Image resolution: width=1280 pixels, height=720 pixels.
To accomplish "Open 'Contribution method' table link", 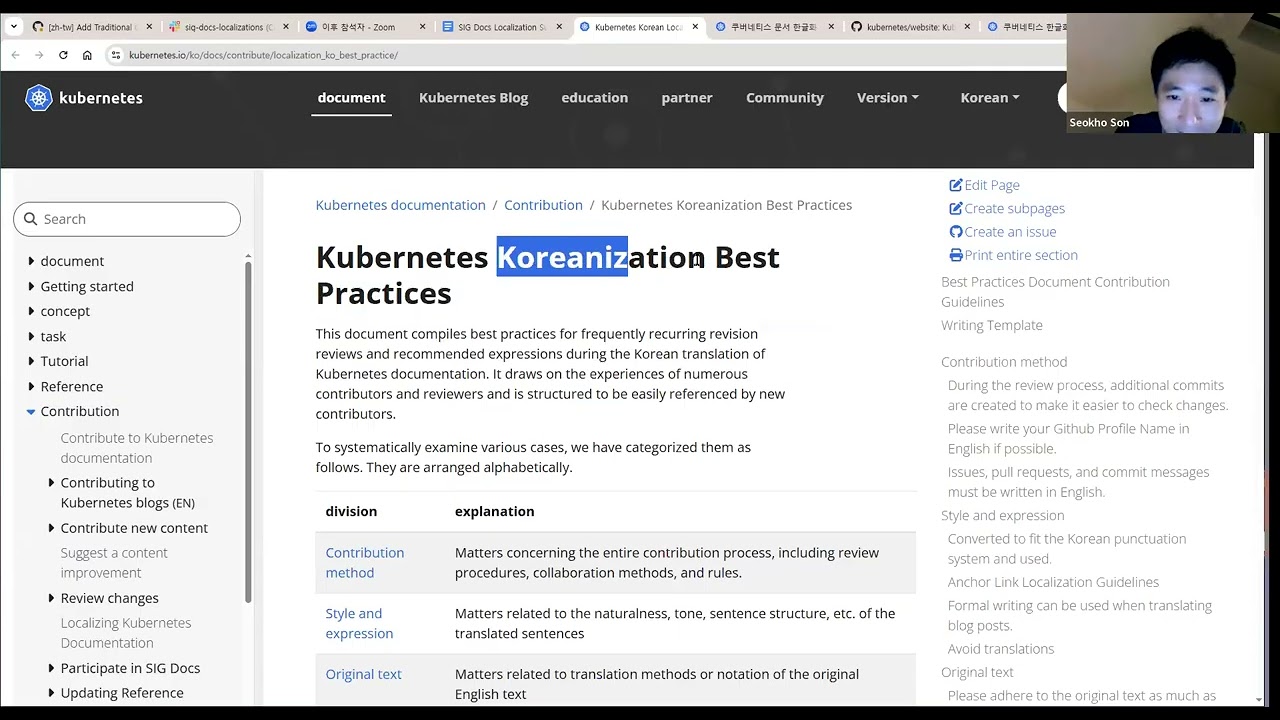I will [x=364, y=563].
